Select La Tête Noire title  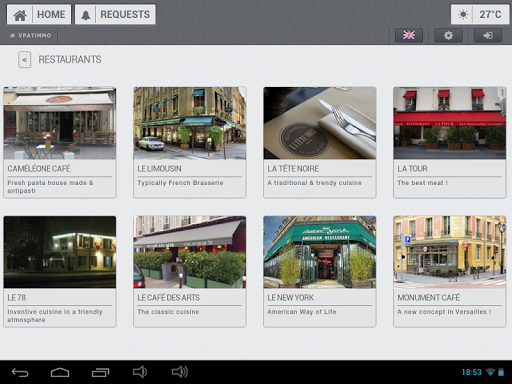[x=293, y=169]
